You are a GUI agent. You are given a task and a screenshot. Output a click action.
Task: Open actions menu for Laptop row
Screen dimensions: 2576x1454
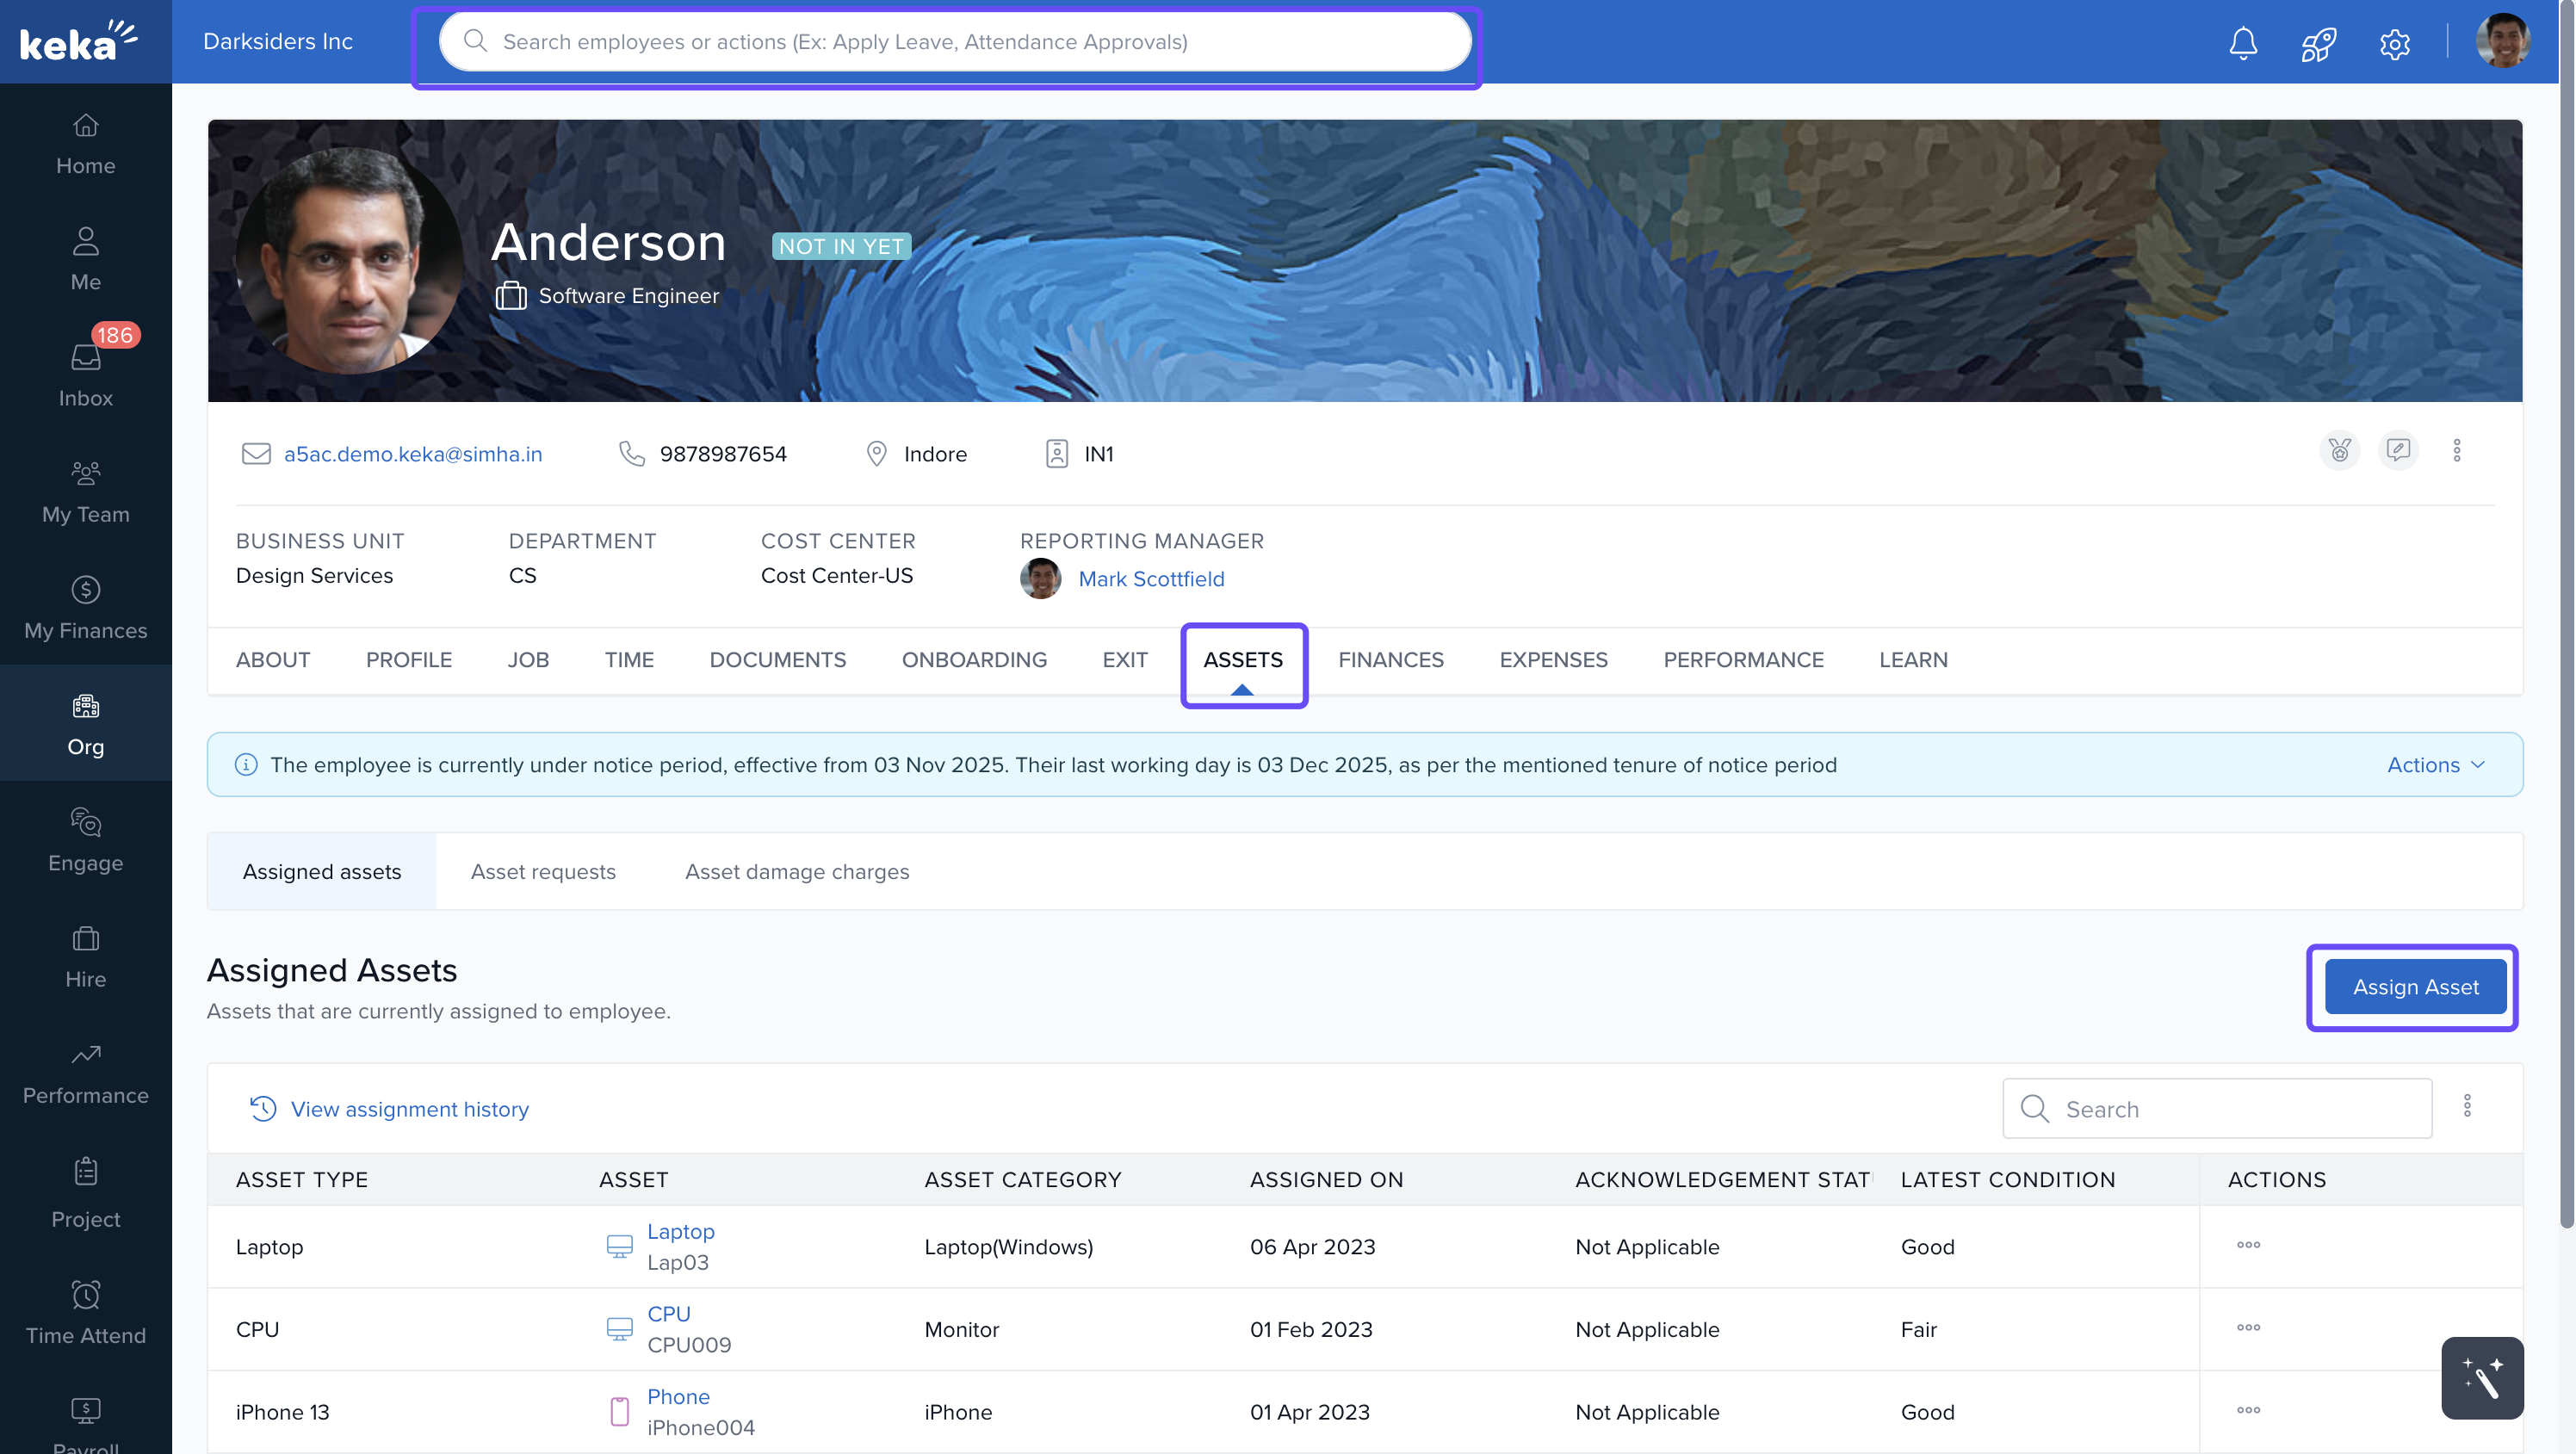2248,1245
